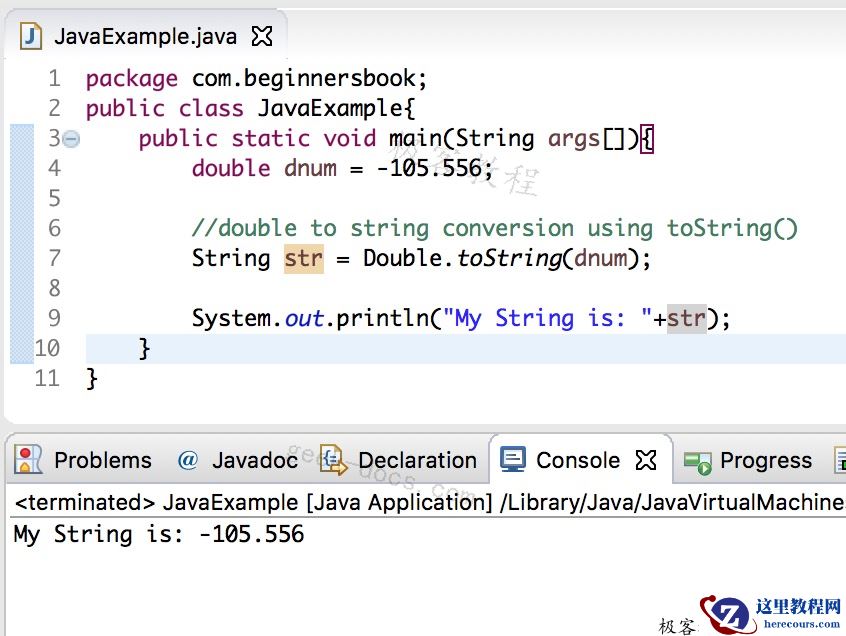Select the Console tab

[x=579, y=459]
